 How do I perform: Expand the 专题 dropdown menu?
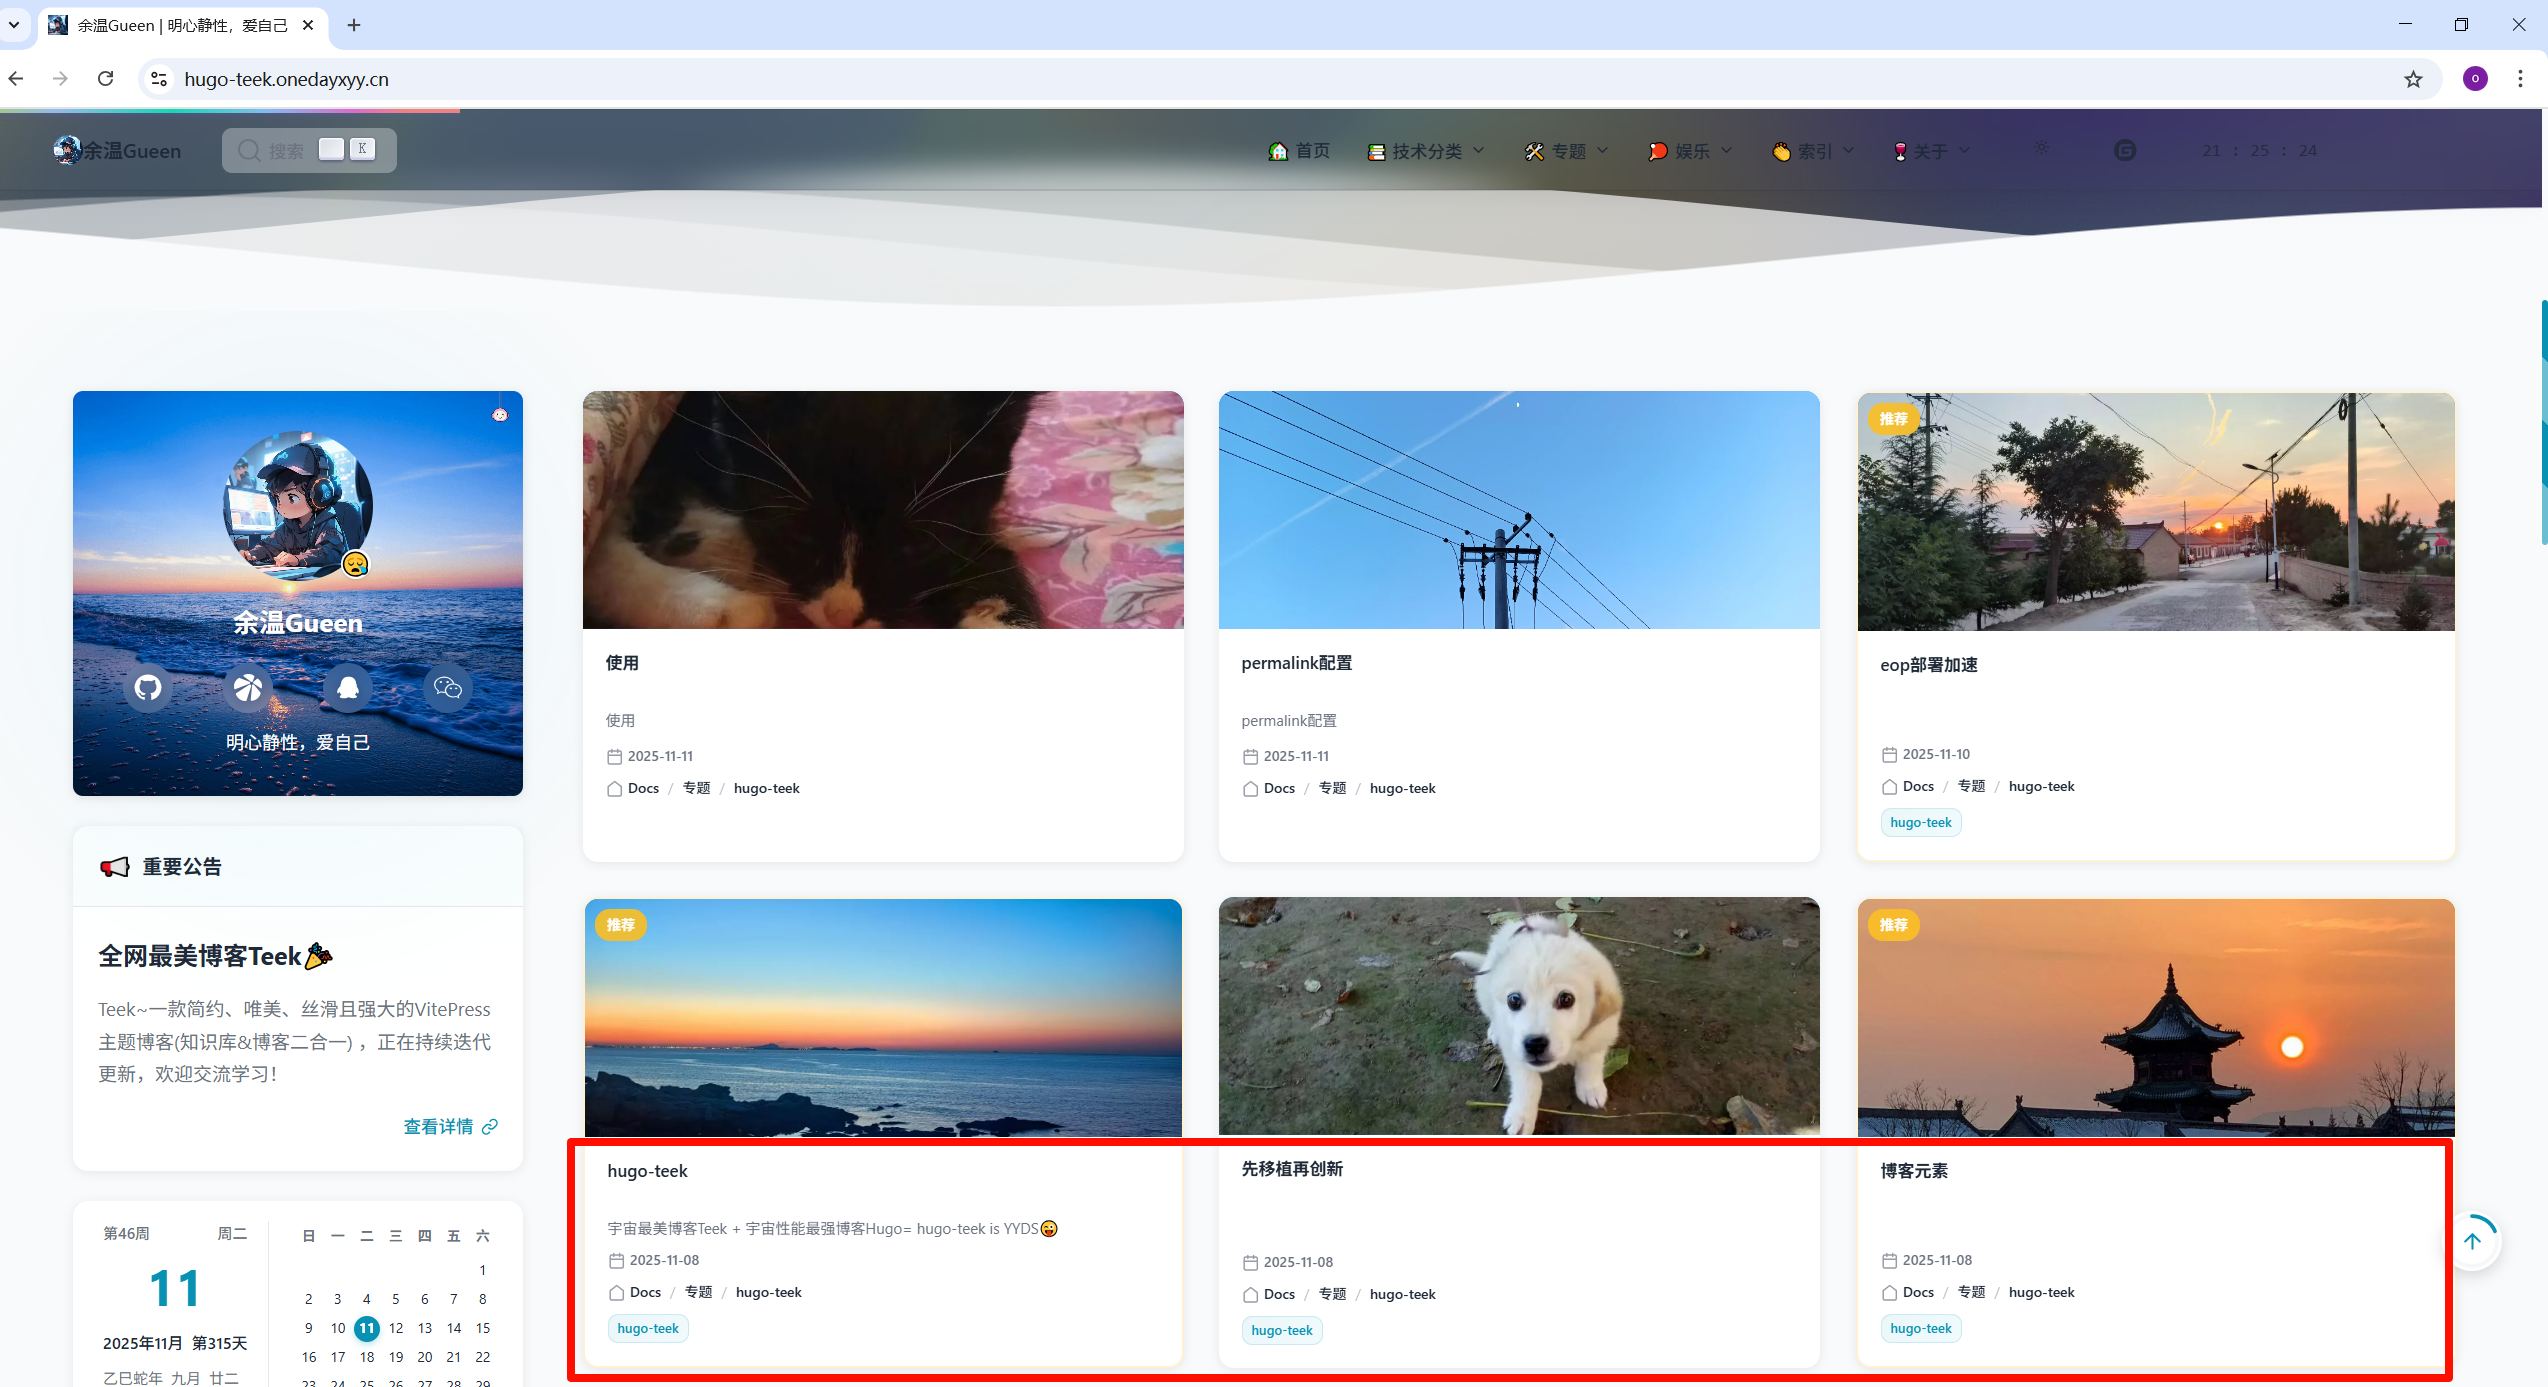click(x=1567, y=151)
